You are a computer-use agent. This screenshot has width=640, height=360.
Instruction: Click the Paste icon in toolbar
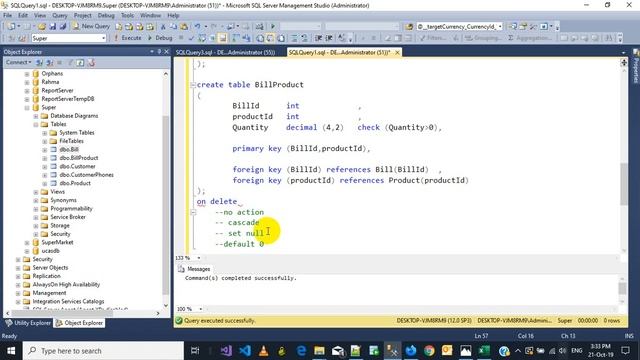tap(184, 27)
